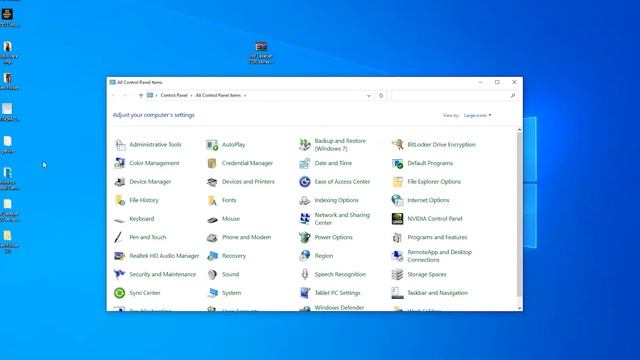Click the Refresh button beside address bar

click(x=381, y=96)
